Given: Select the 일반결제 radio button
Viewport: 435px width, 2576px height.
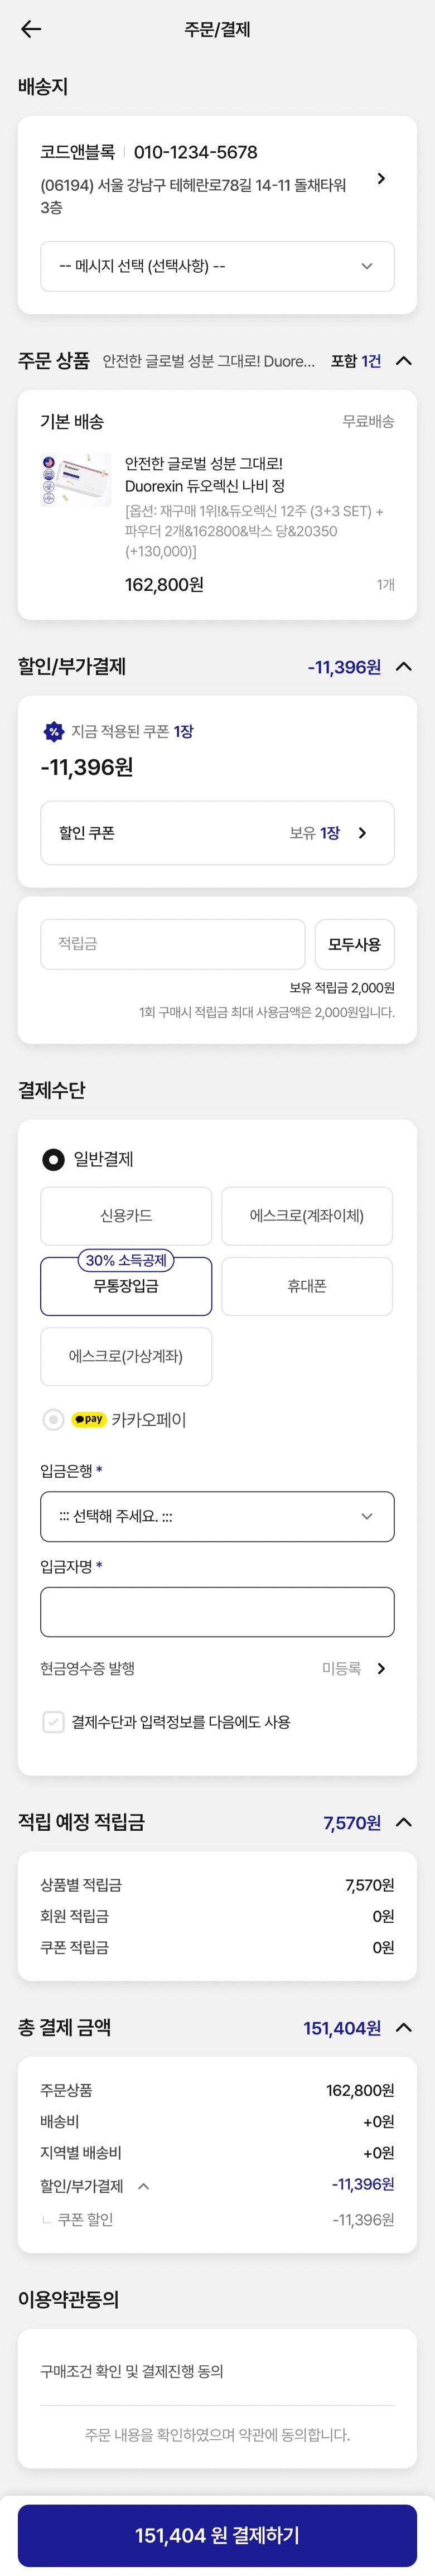Looking at the screenshot, I should pyautogui.click(x=53, y=1159).
